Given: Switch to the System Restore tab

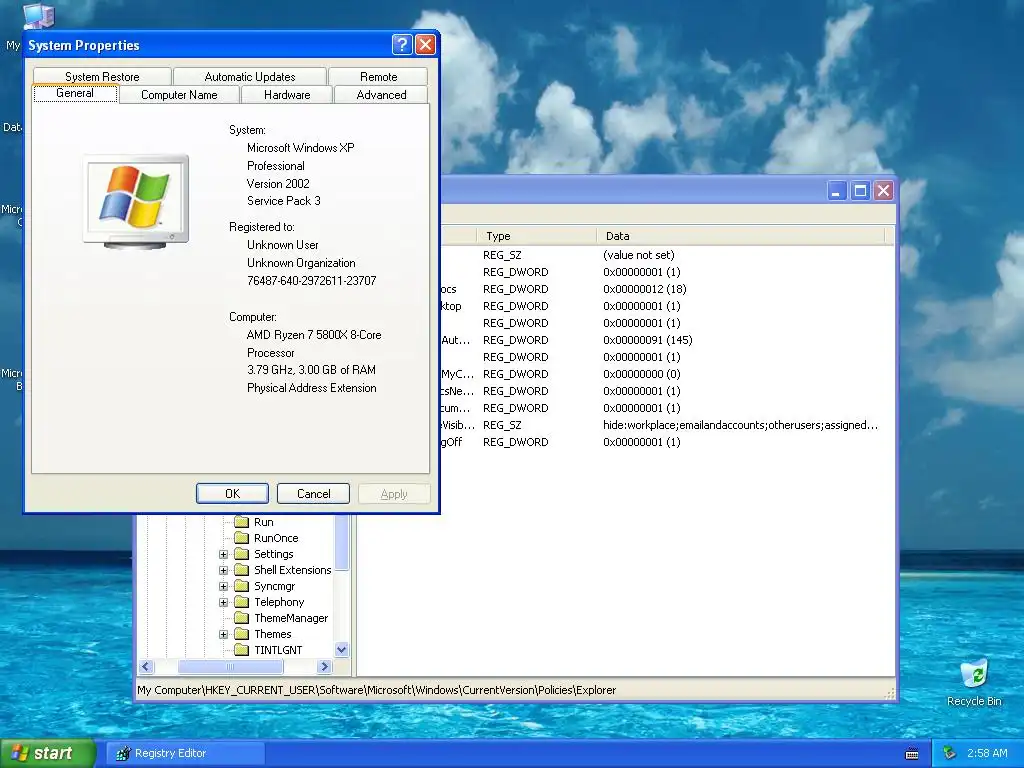Looking at the screenshot, I should click(x=102, y=76).
